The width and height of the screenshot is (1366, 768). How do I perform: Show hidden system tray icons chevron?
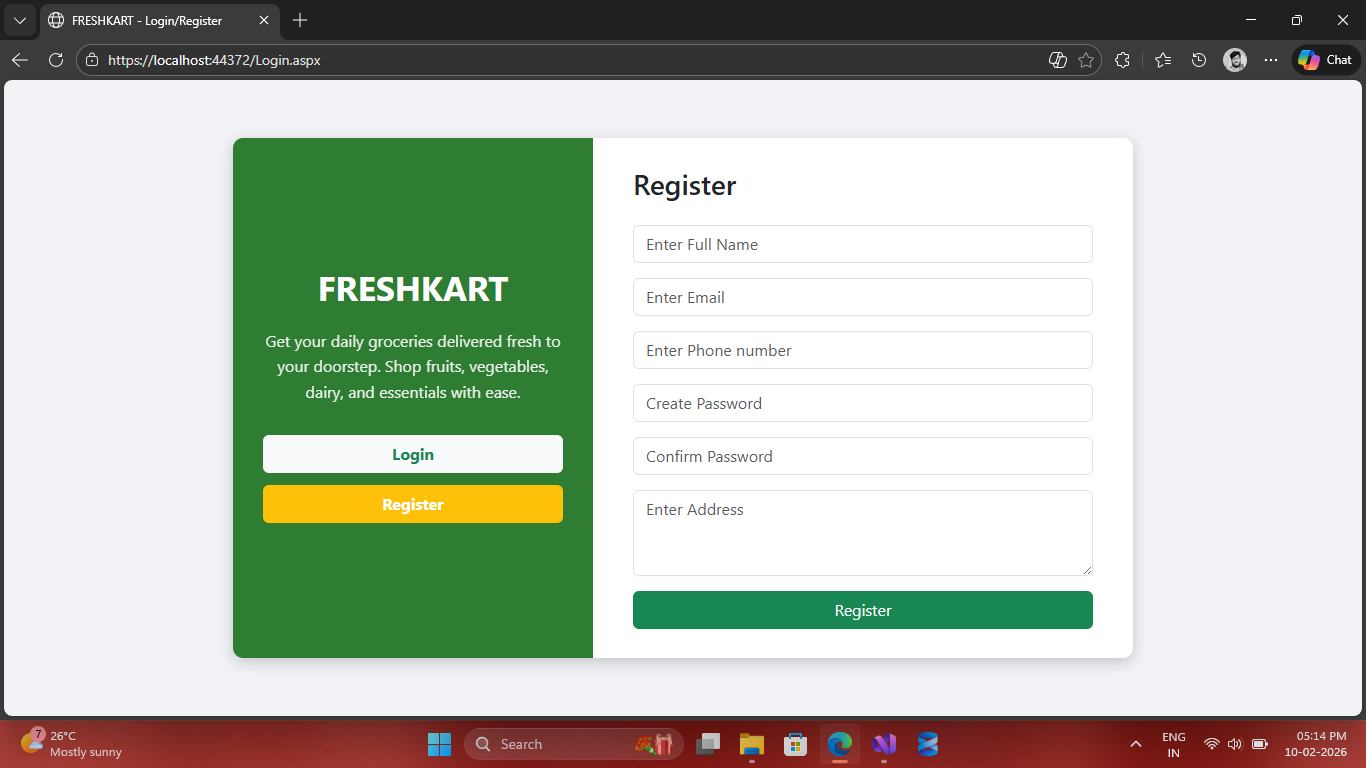pos(1135,744)
